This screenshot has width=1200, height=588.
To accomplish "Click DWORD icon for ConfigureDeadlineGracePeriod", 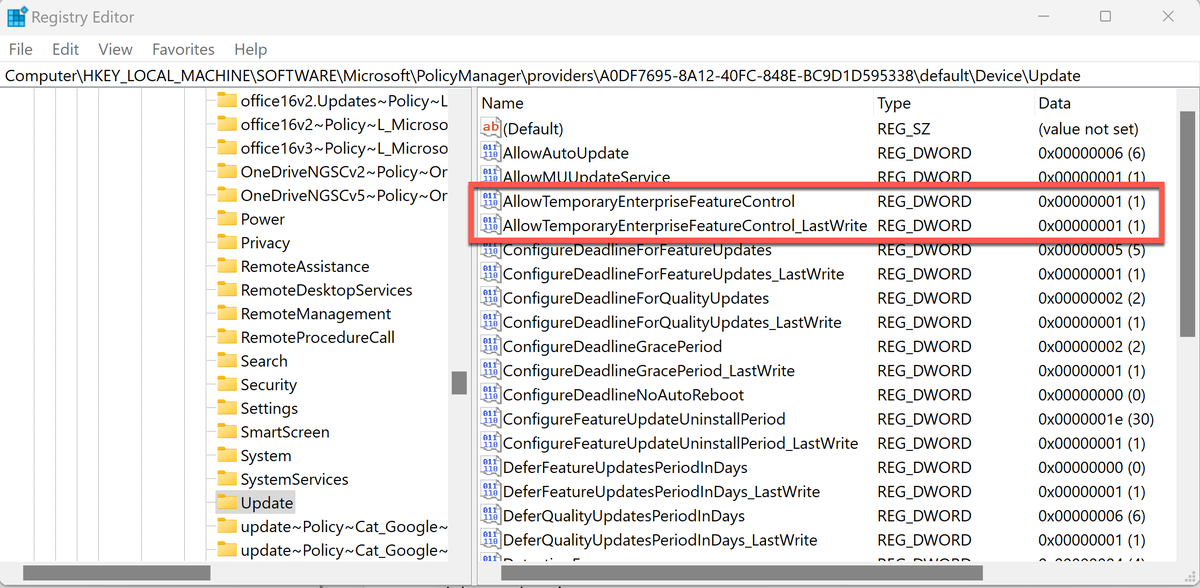I will click(x=491, y=347).
